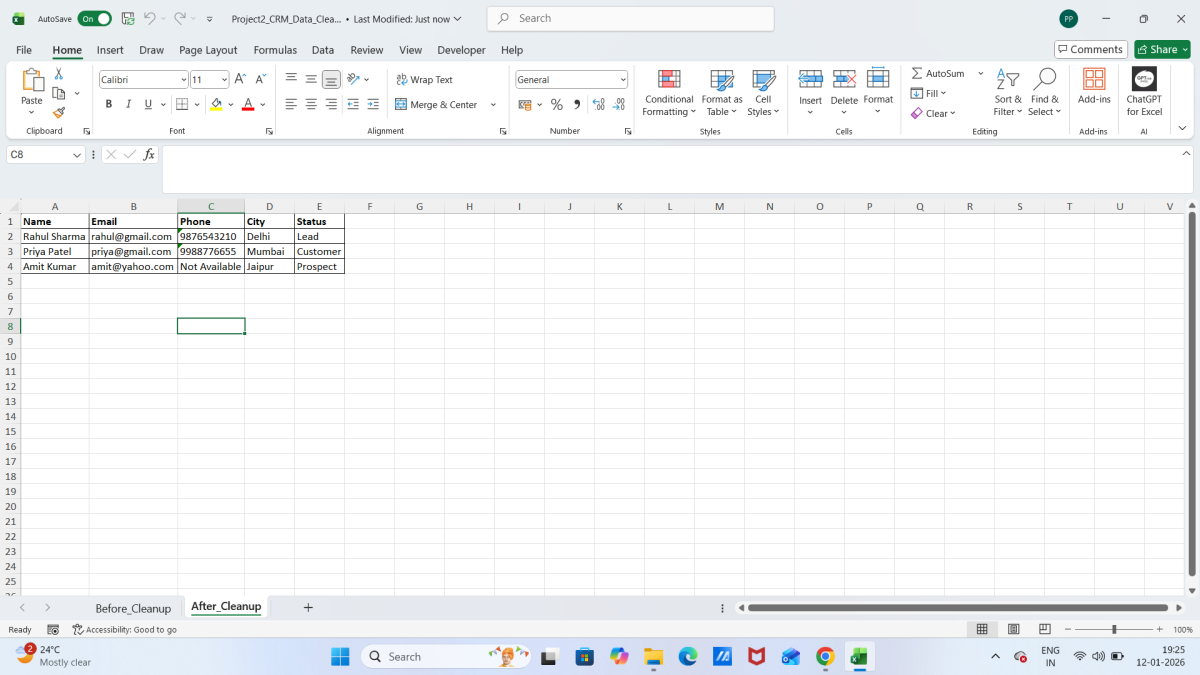Viewport: 1200px width, 675px height.
Task: Click the Merge & Center icon
Action: point(436,104)
